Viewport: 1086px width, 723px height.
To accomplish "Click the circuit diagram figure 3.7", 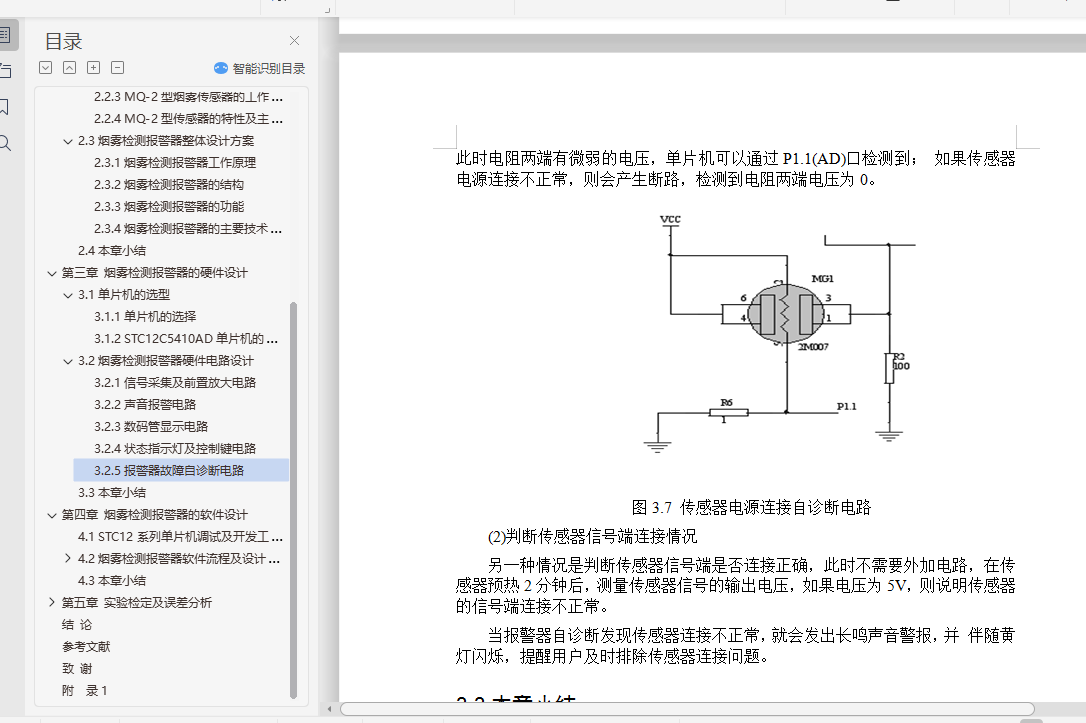I will [x=779, y=334].
